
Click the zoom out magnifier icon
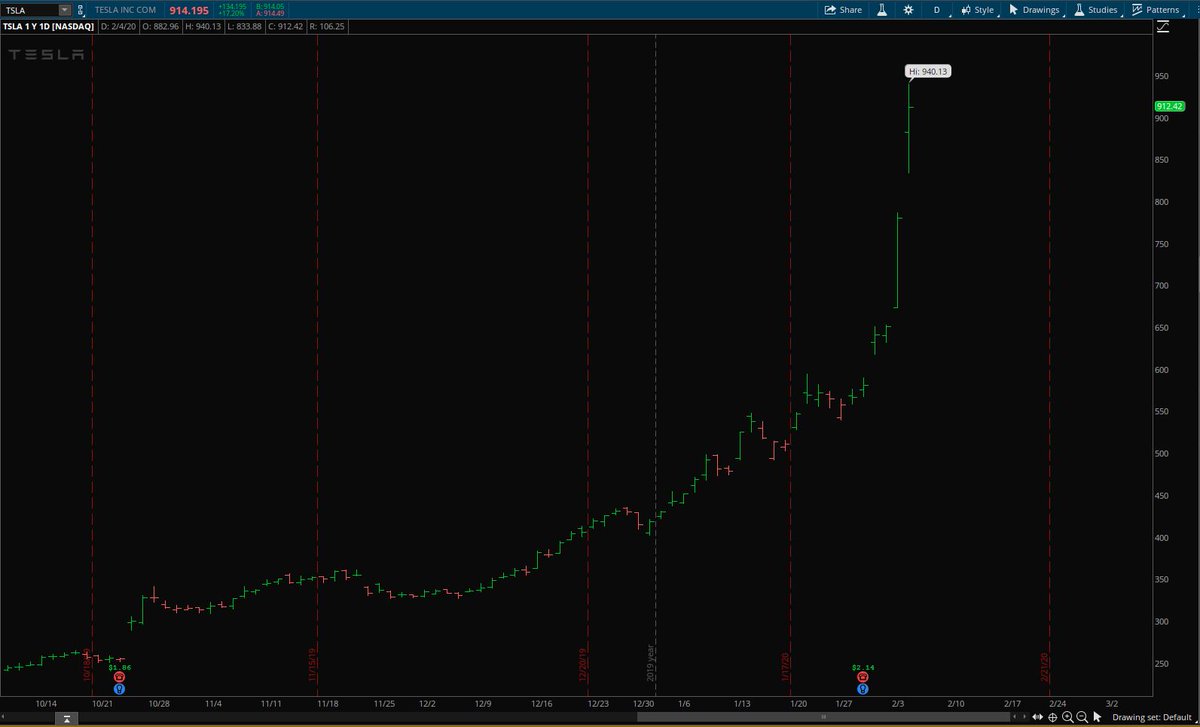[1082, 717]
